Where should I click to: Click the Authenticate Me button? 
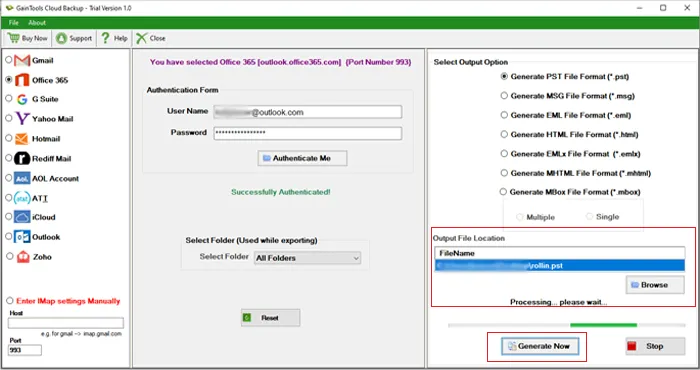tap(302, 158)
